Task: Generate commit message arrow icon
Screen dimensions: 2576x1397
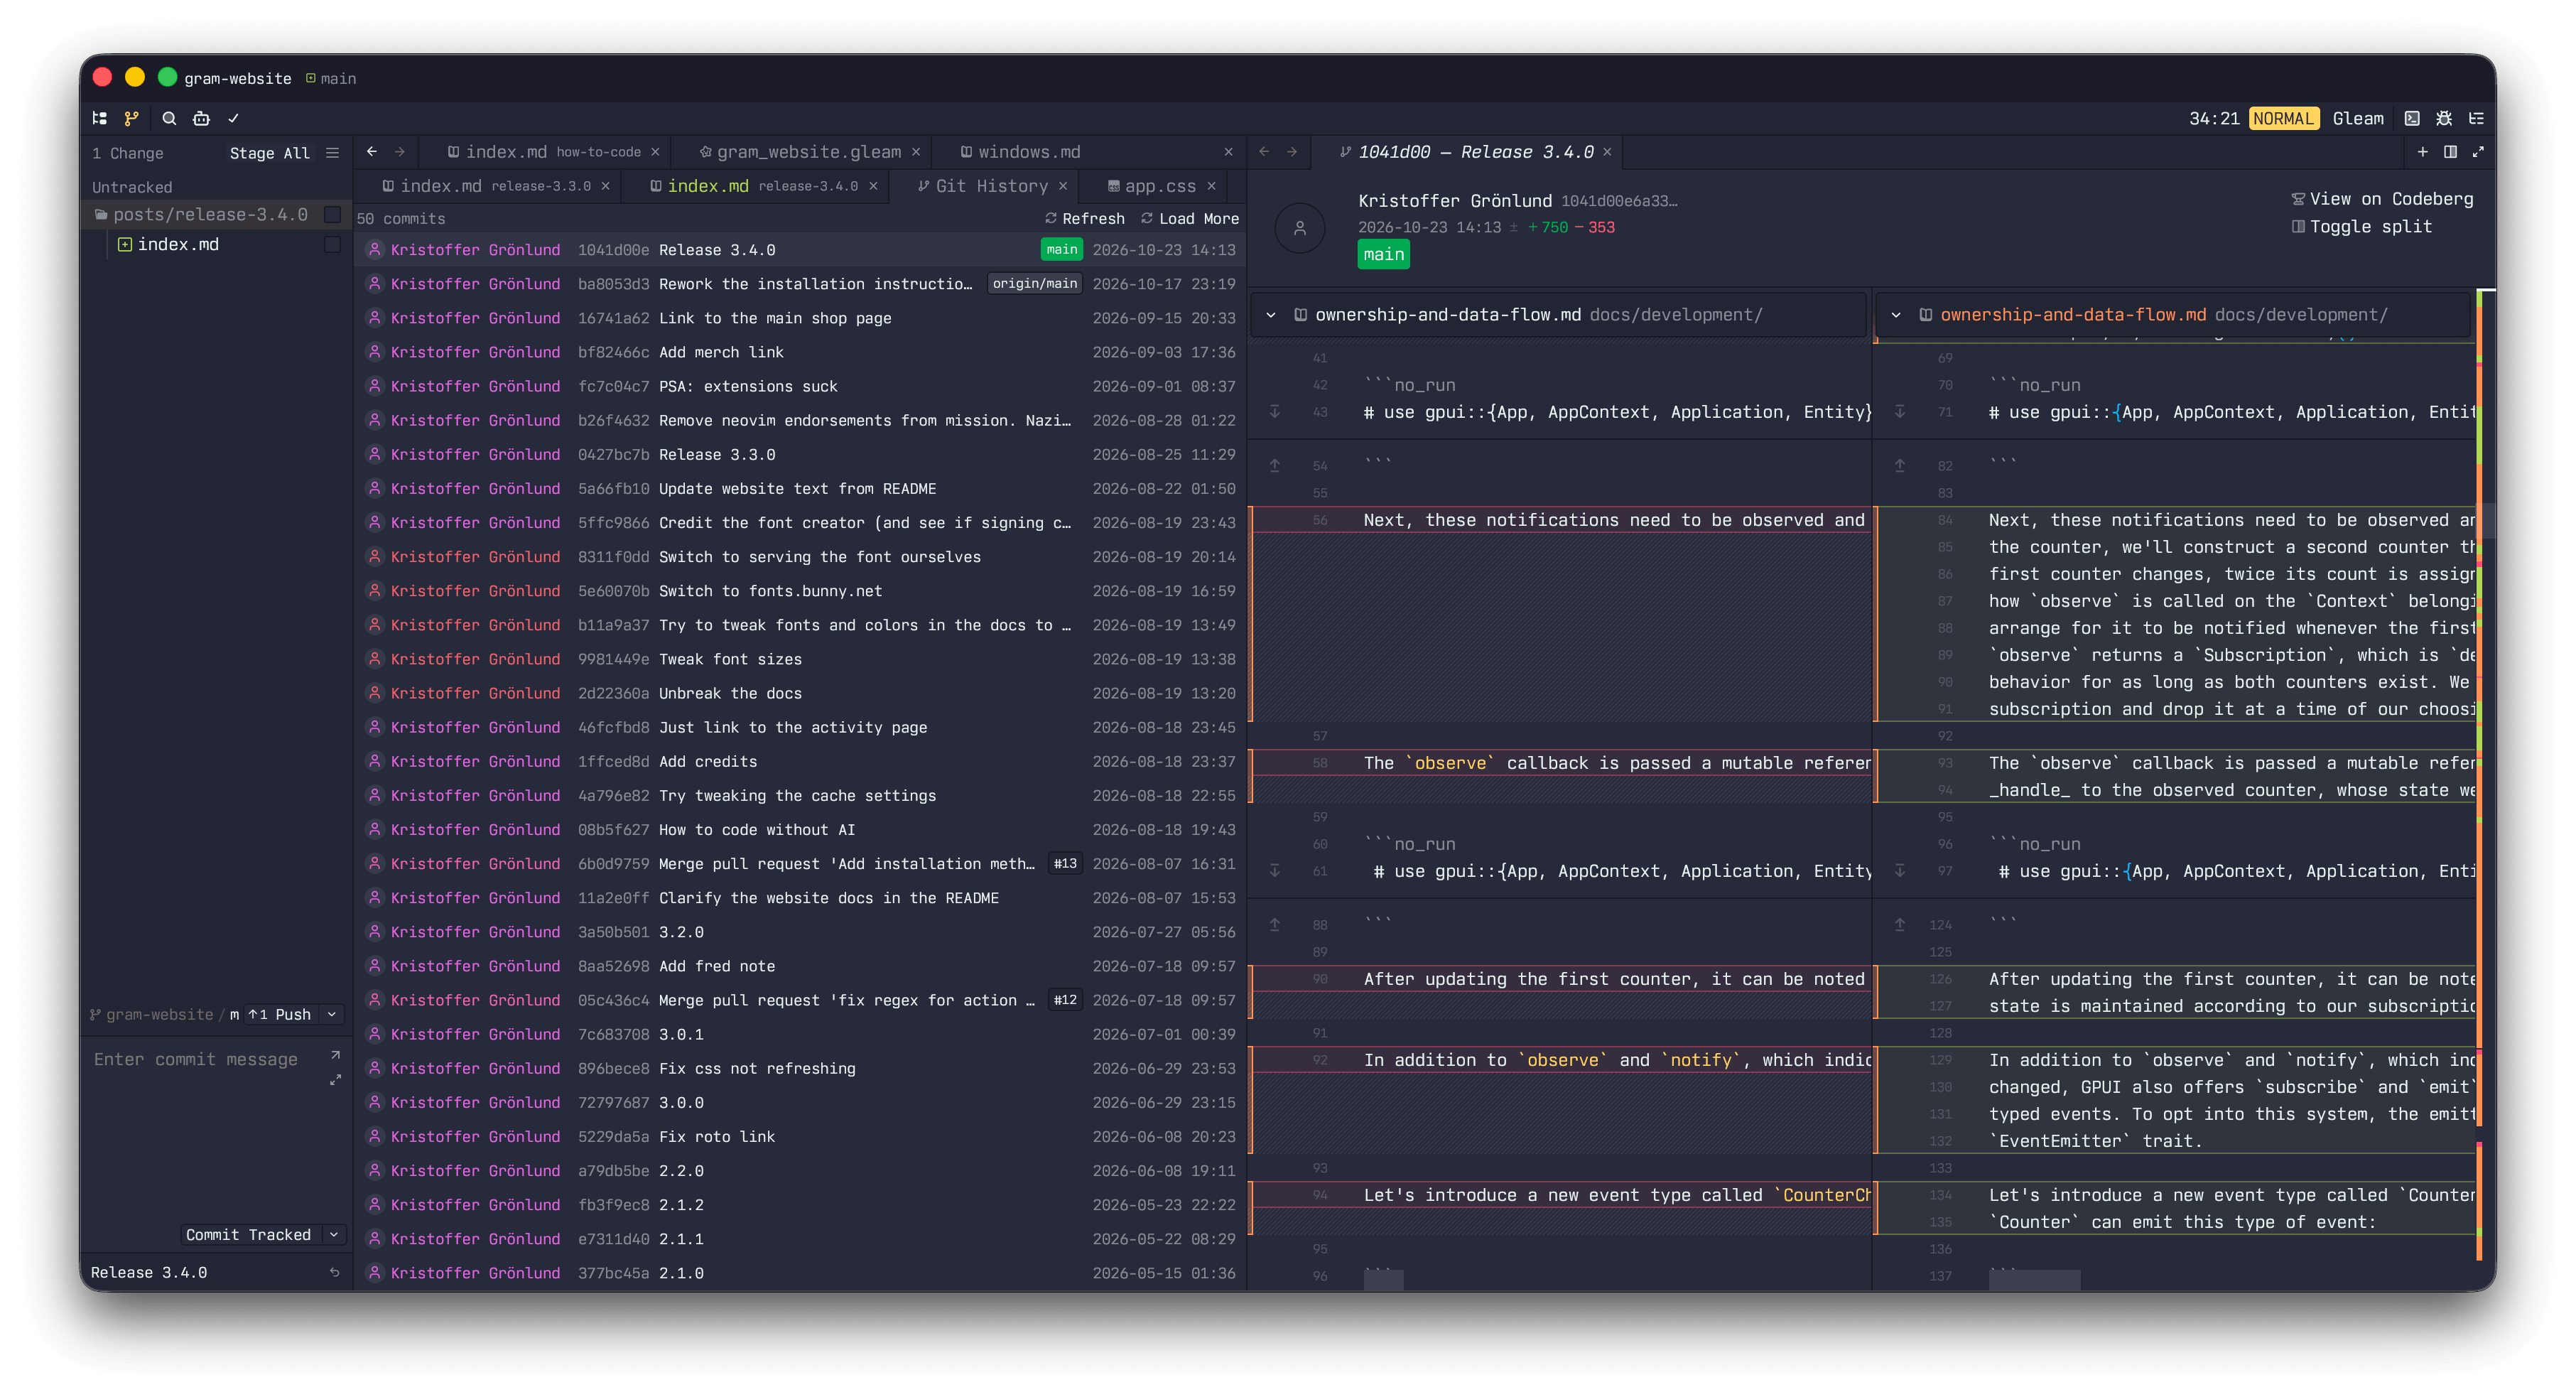Action: [335, 1056]
